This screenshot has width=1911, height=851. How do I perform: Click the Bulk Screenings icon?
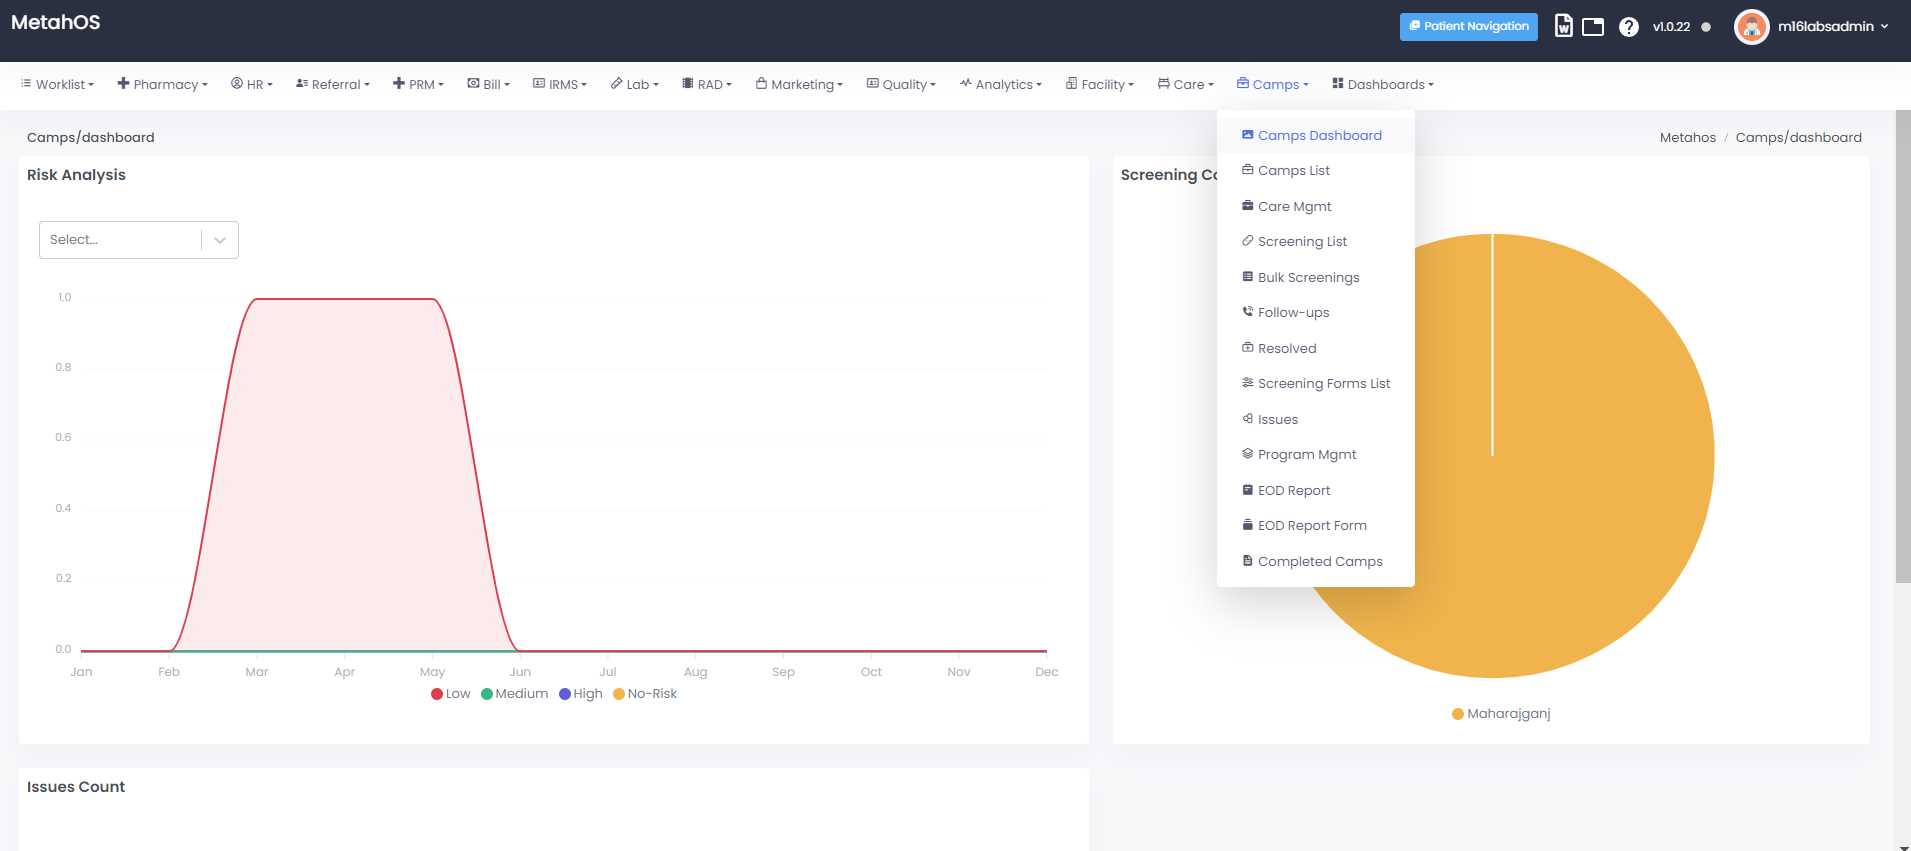coord(1247,277)
